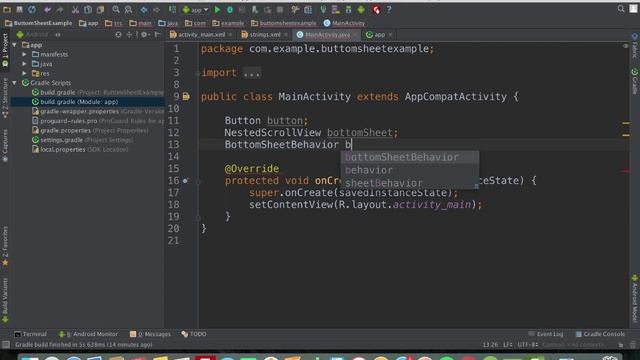Close the strings.xml tab

(x=286, y=35)
